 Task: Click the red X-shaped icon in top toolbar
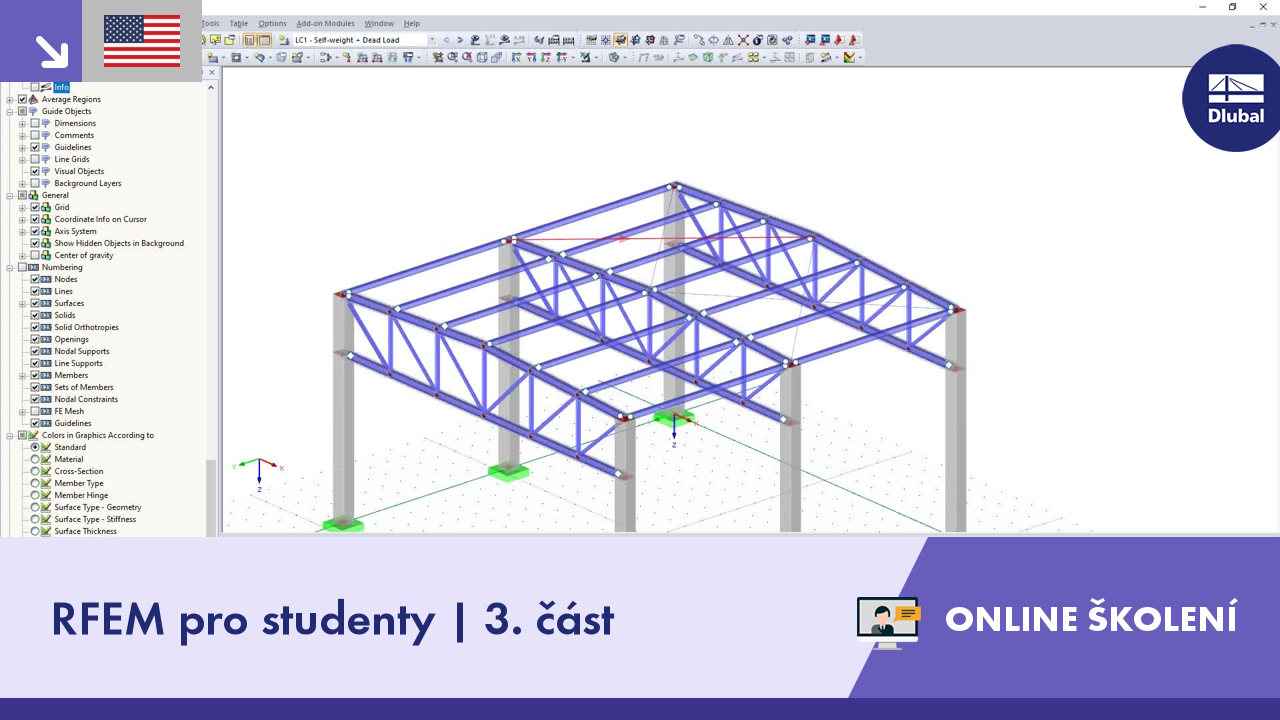point(743,40)
